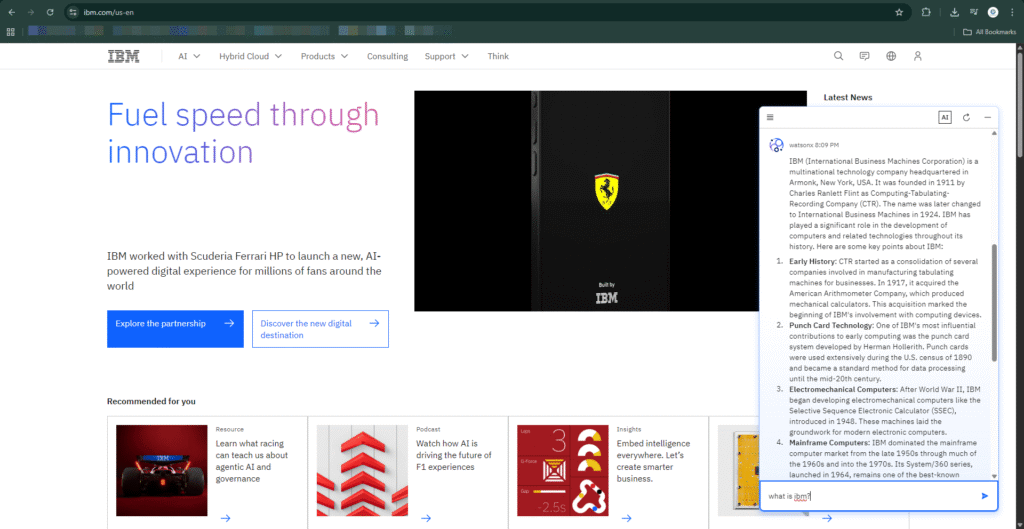Click Discover the new digital destination link
The width and height of the screenshot is (1024, 529).
[320, 329]
